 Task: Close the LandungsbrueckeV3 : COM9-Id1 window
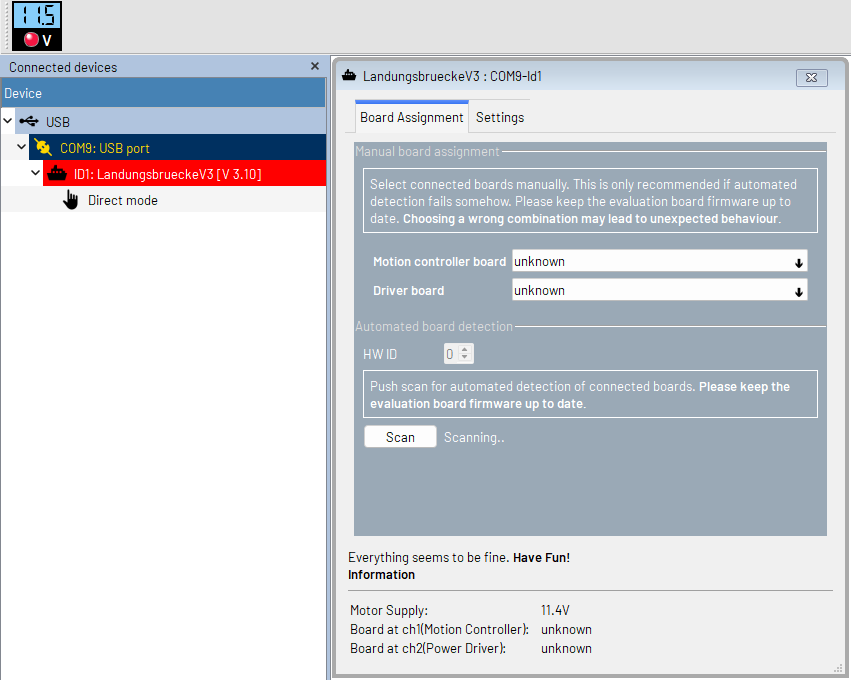[x=811, y=78]
